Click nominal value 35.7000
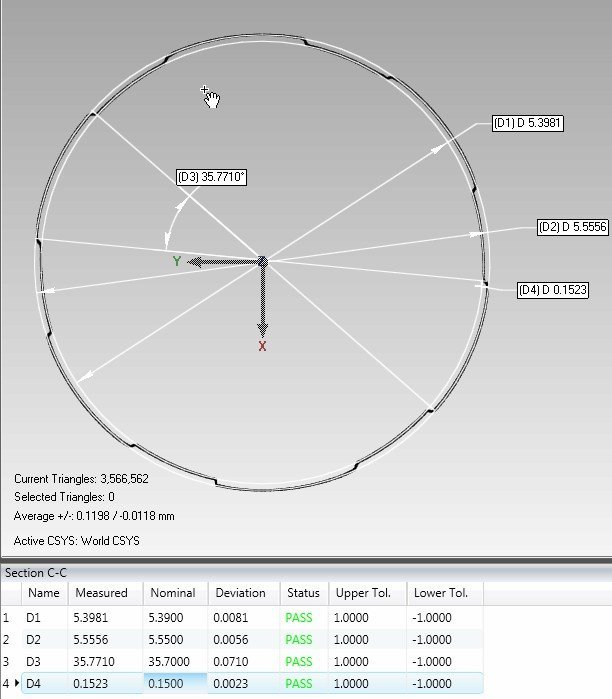Viewport: 612px width, 699px height. (x=169, y=662)
